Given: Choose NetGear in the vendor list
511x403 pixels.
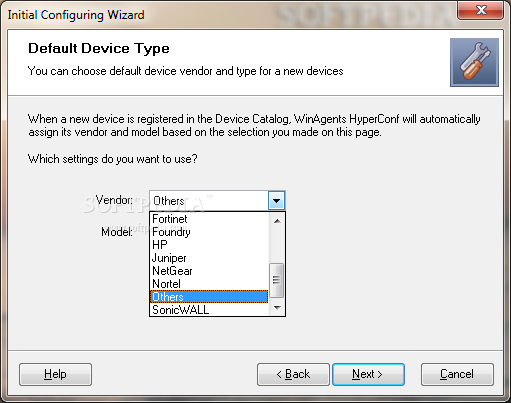Looking at the screenshot, I should 209,271.
